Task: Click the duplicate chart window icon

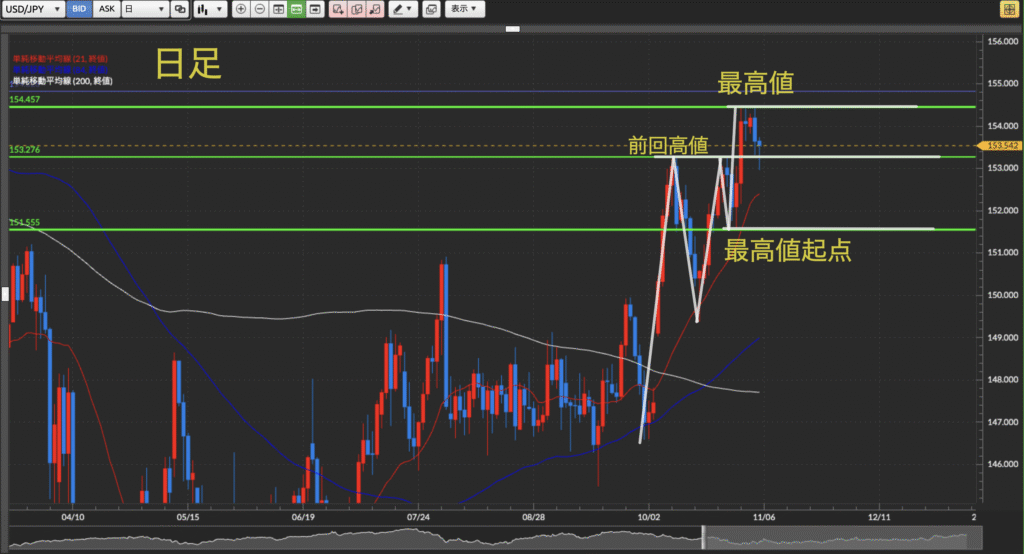Action: pos(431,9)
